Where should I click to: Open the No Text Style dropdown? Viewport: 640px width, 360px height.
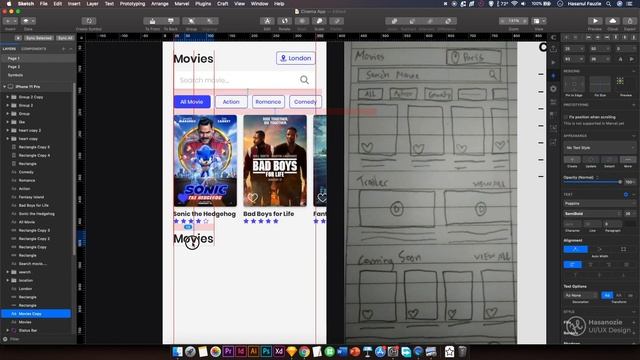click(x=599, y=147)
